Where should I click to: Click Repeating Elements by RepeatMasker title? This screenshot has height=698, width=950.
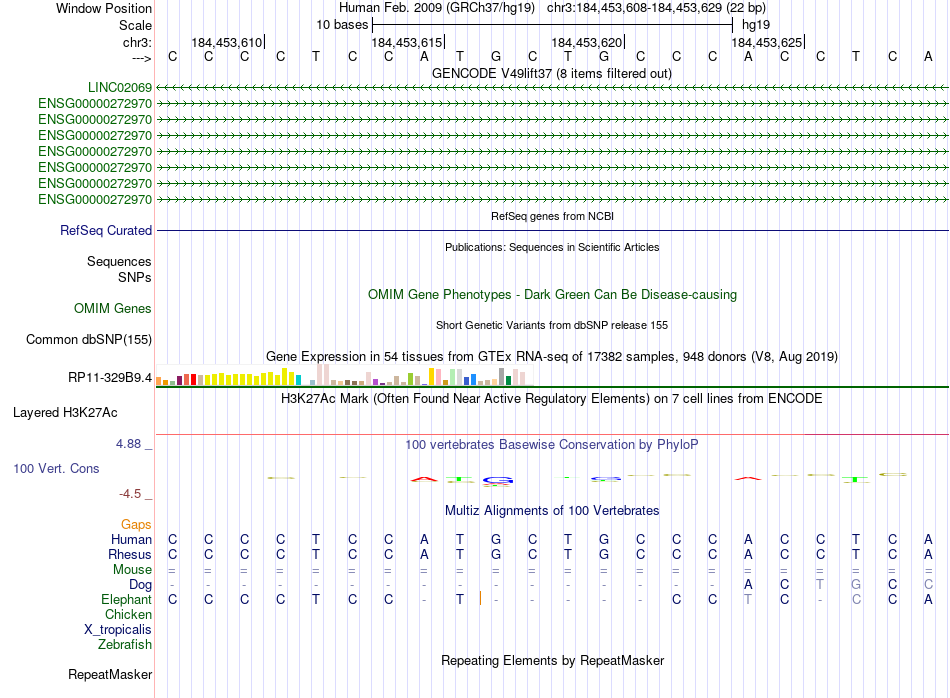[552, 660]
